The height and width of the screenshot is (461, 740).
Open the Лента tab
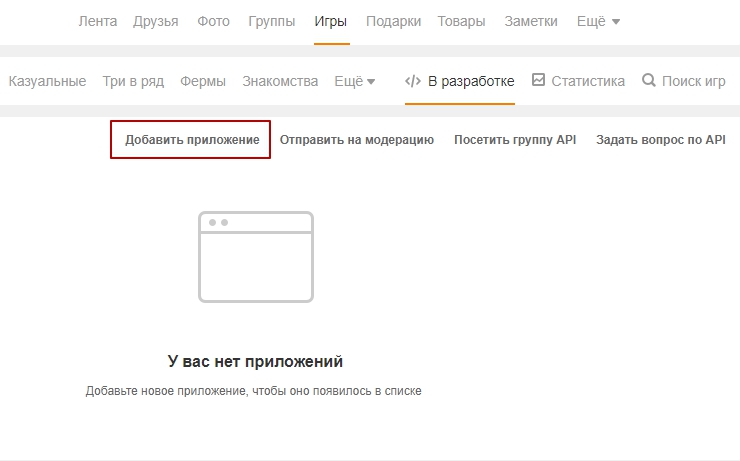[x=98, y=21]
